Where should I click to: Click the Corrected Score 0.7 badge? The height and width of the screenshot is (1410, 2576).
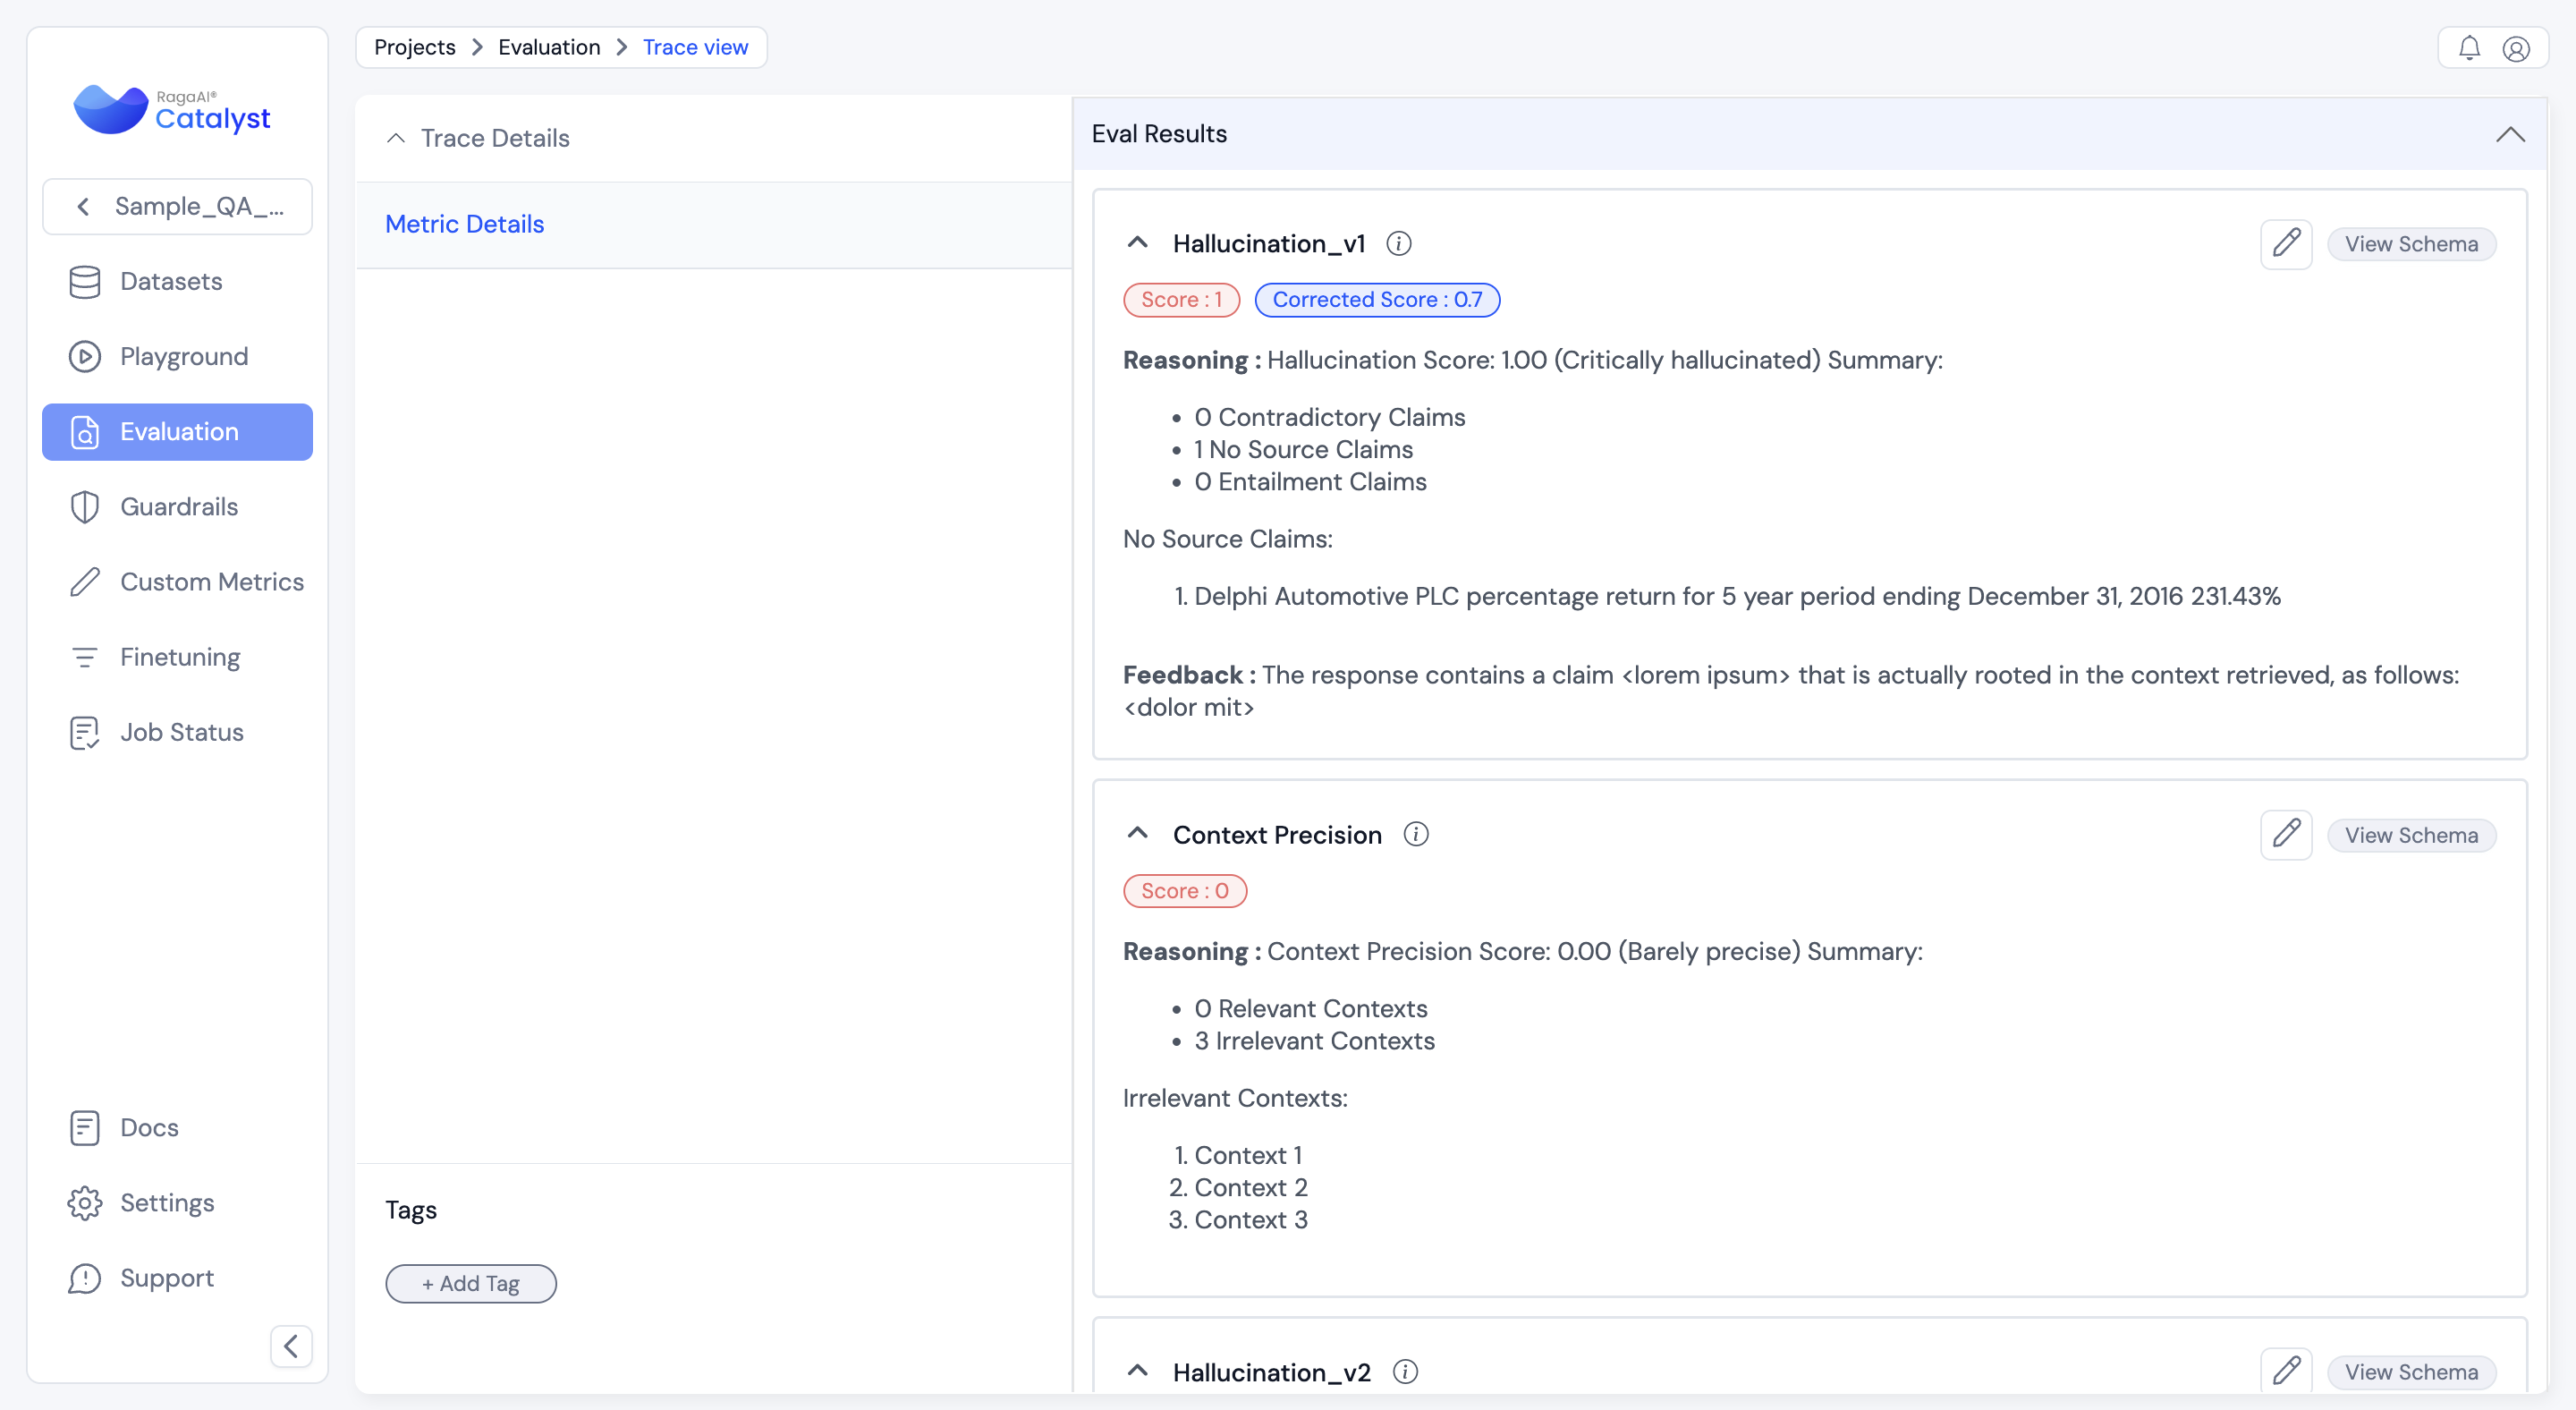[x=1377, y=300]
